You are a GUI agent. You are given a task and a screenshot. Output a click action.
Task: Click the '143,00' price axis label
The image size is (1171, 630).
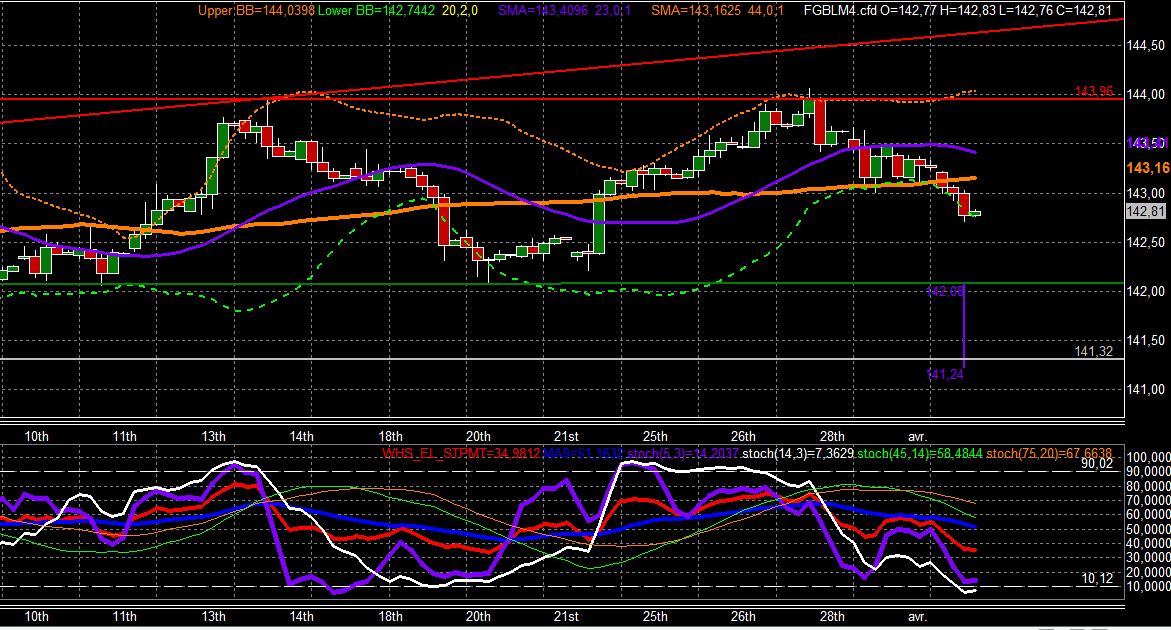[1146, 193]
